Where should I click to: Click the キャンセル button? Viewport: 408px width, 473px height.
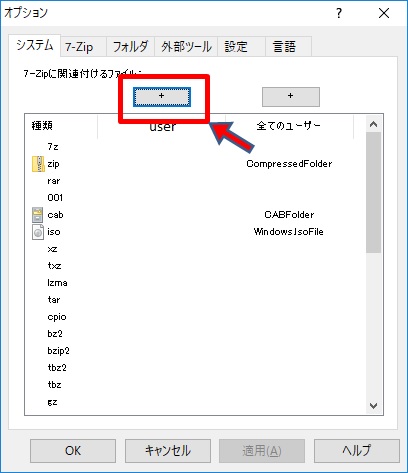(x=168, y=451)
